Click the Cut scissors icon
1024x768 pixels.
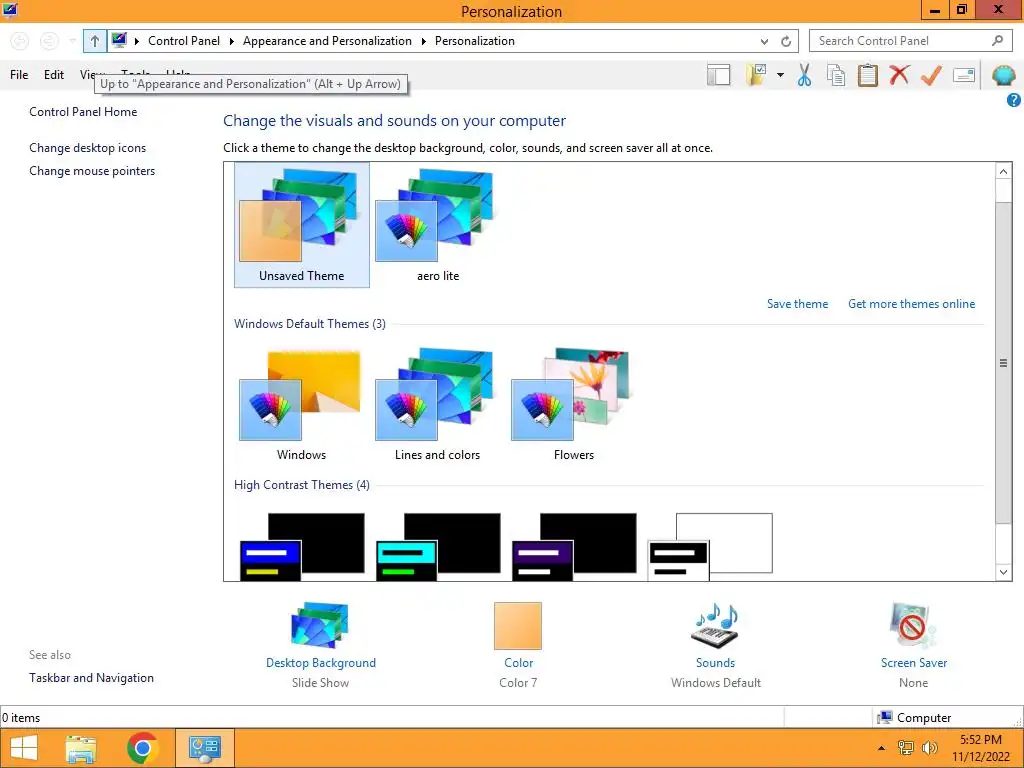pyautogui.click(x=805, y=75)
